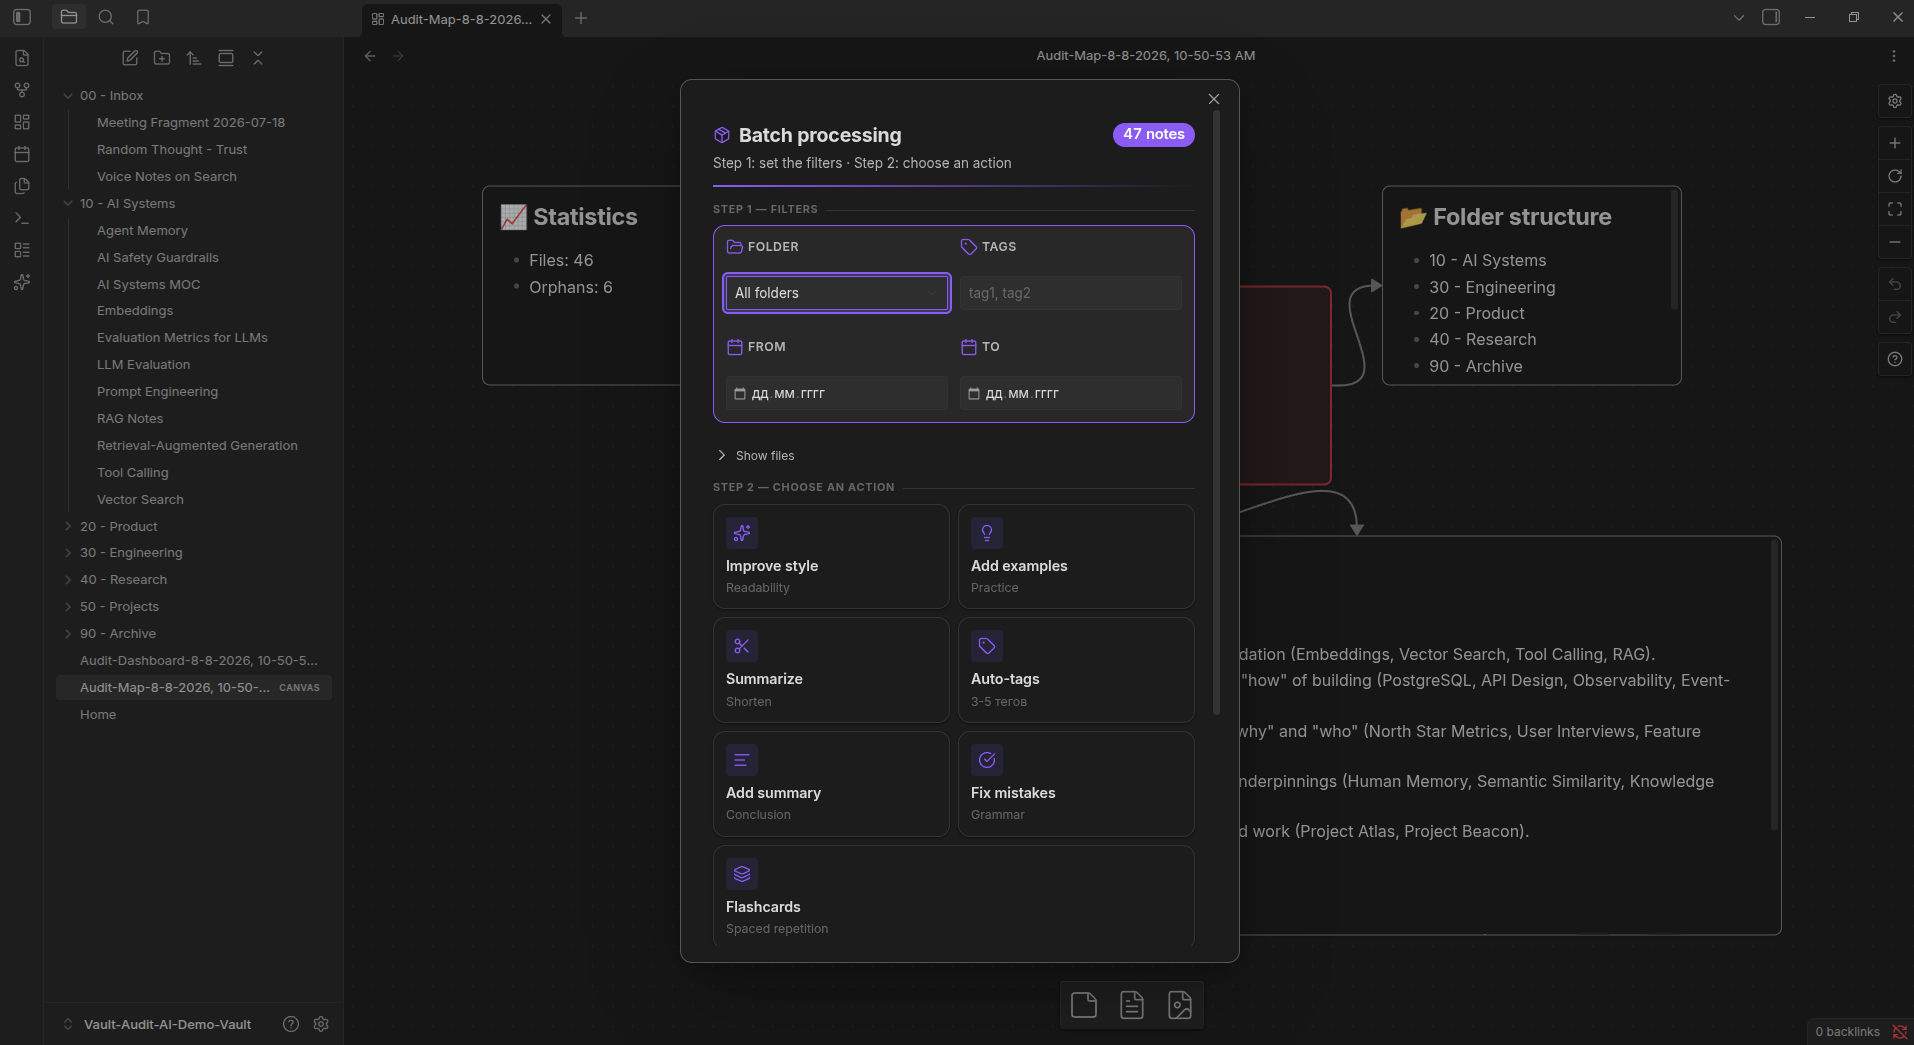Click the FROM date field

837,393
